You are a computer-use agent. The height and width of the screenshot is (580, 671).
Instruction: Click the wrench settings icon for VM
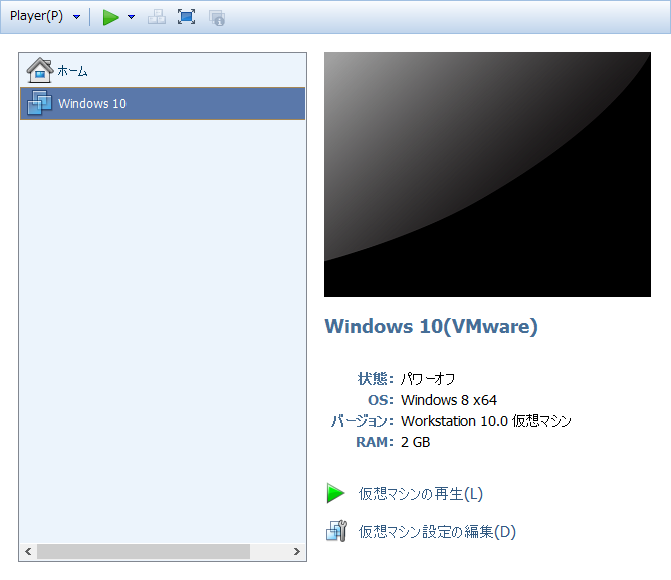pyautogui.click(x=336, y=531)
